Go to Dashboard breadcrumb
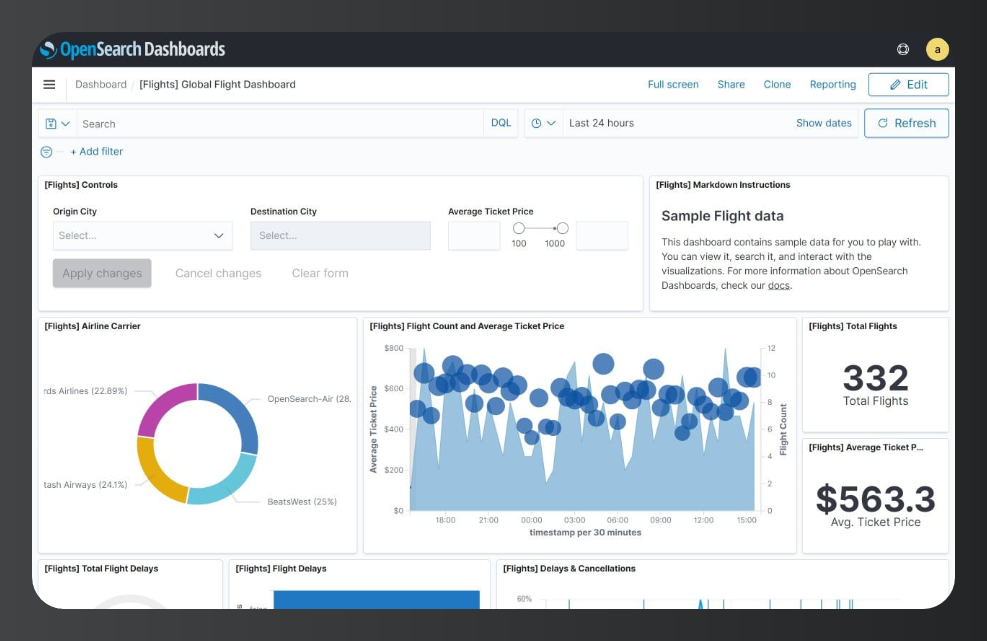The image size is (987, 641). [101, 84]
